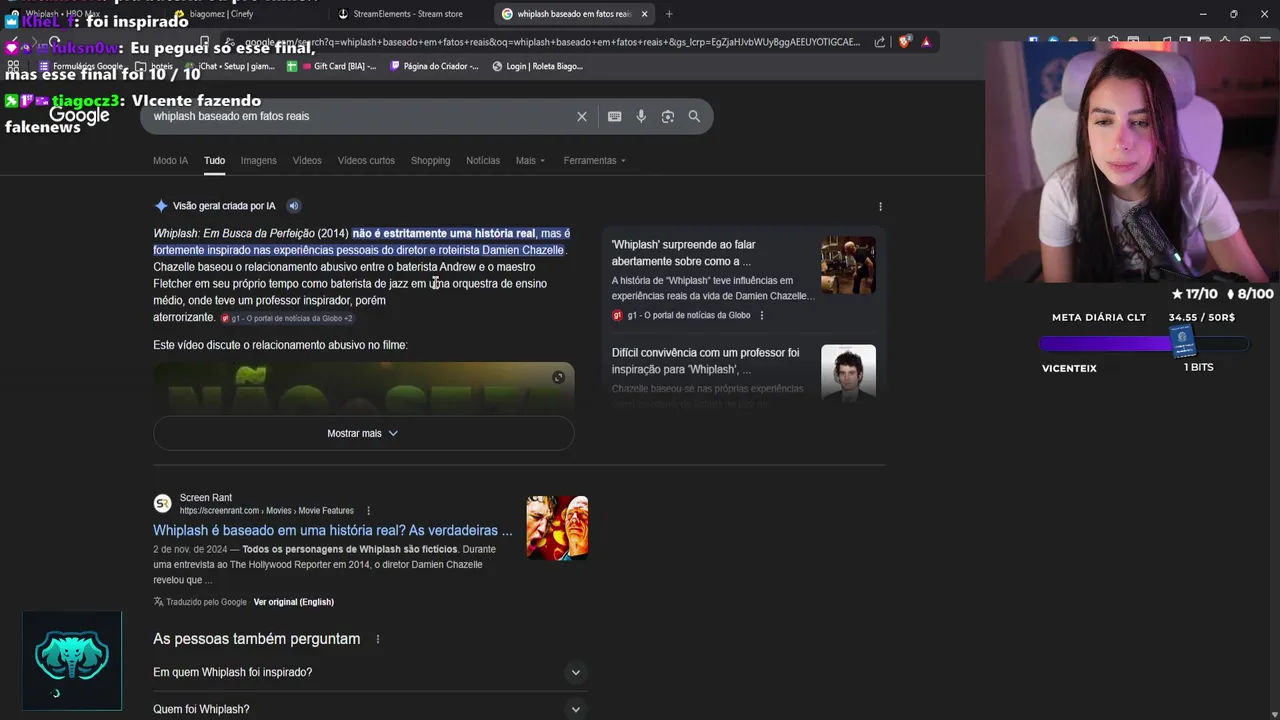The image size is (1280, 720).
Task: Open AI overview three-dot options menu
Action: tap(880, 206)
